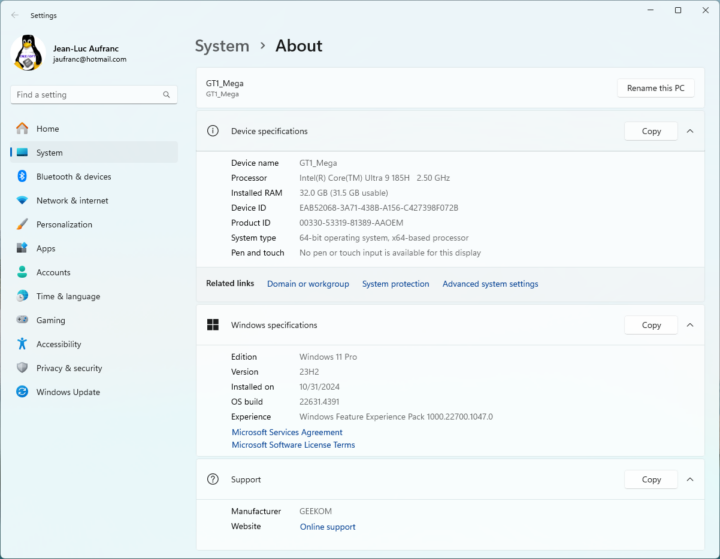Copy the Windows specifications

pyautogui.click(x=651, y=325)
